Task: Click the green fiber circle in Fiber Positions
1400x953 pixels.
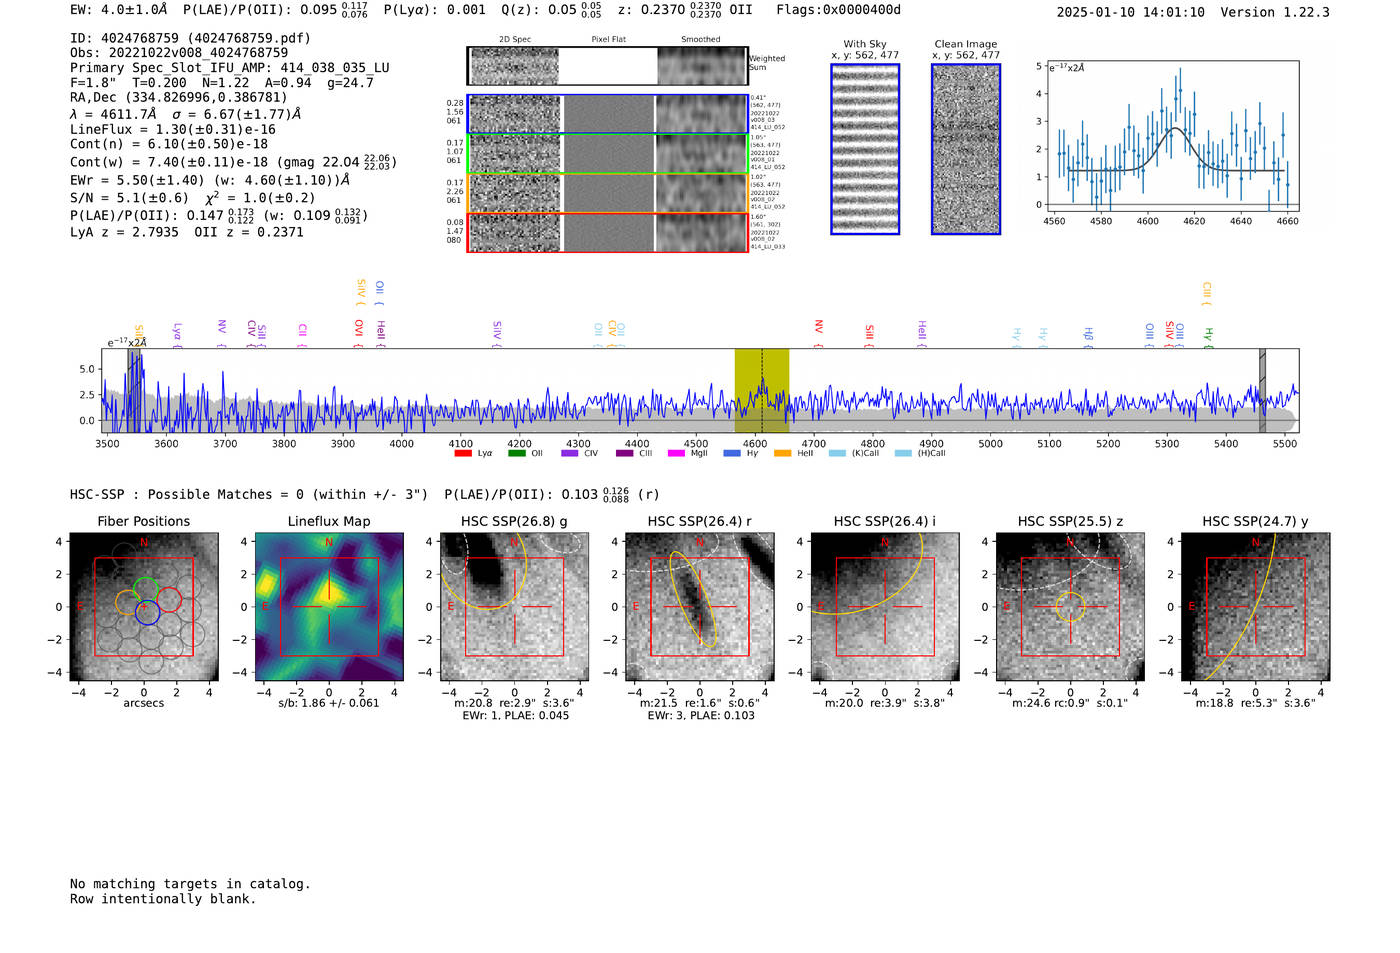Action: click(146, 590)
